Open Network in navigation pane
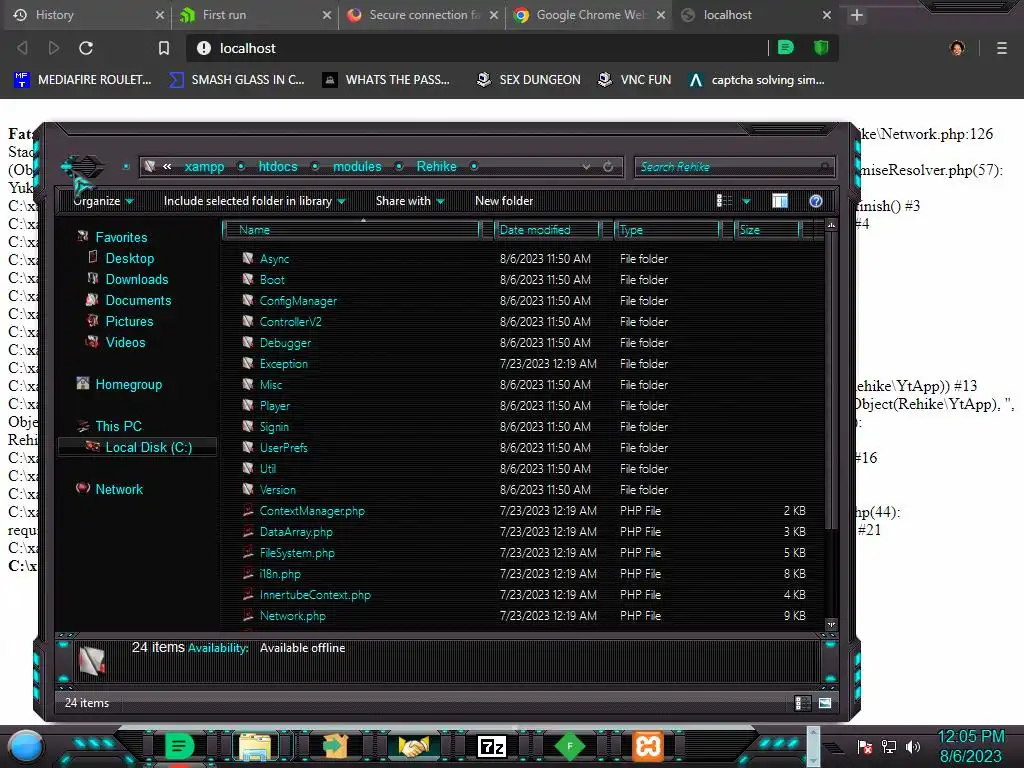 click(119, 489)
